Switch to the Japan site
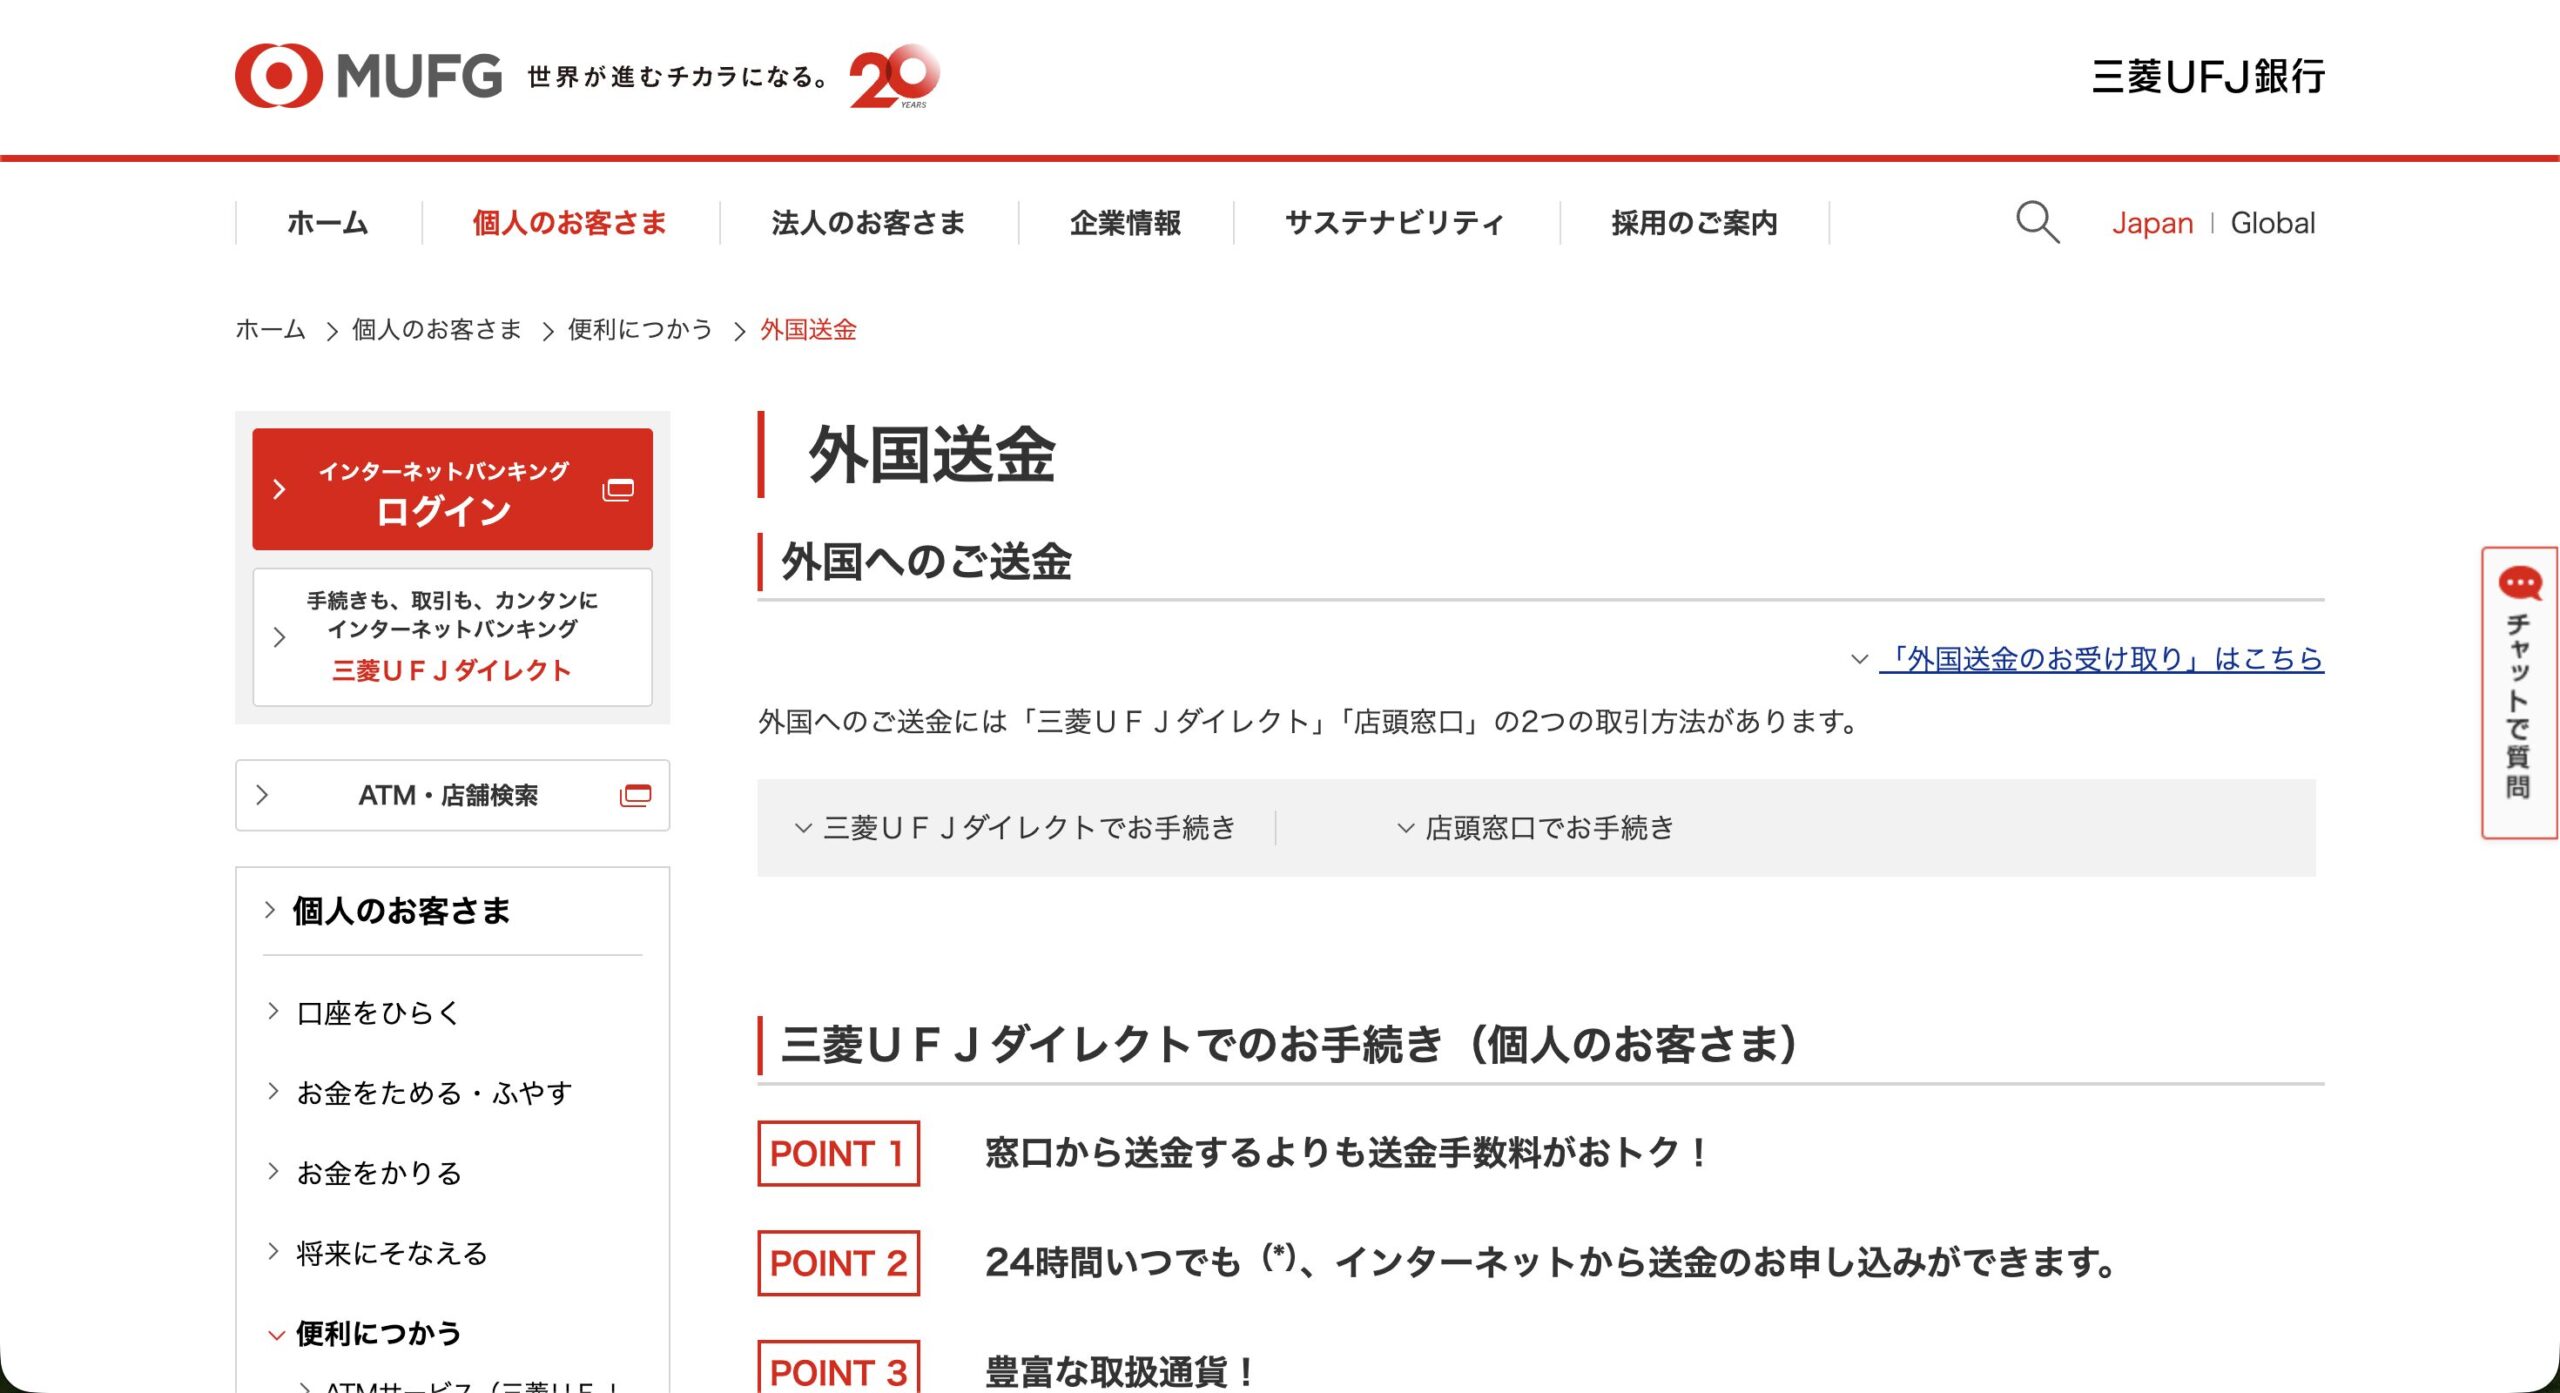 click(x=2152, y=223)
